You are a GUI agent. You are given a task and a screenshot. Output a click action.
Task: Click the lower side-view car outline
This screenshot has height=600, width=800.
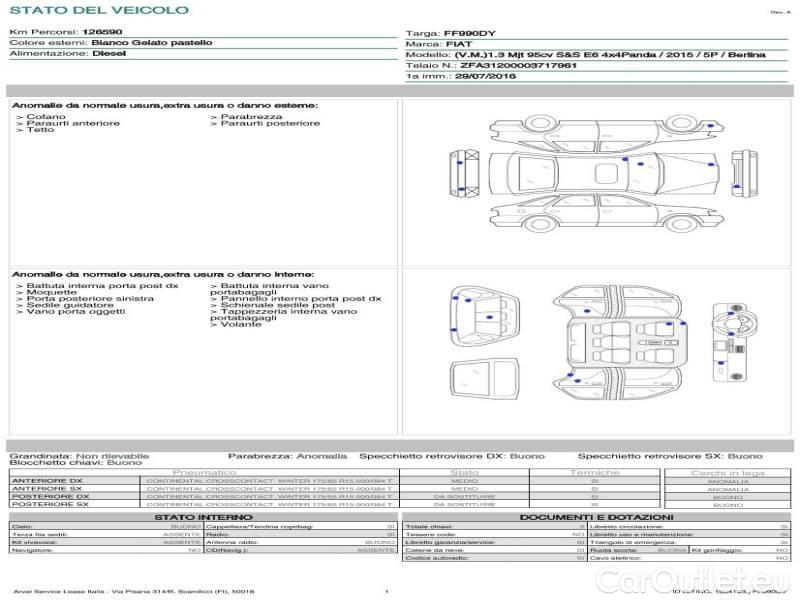coord(606,213)
